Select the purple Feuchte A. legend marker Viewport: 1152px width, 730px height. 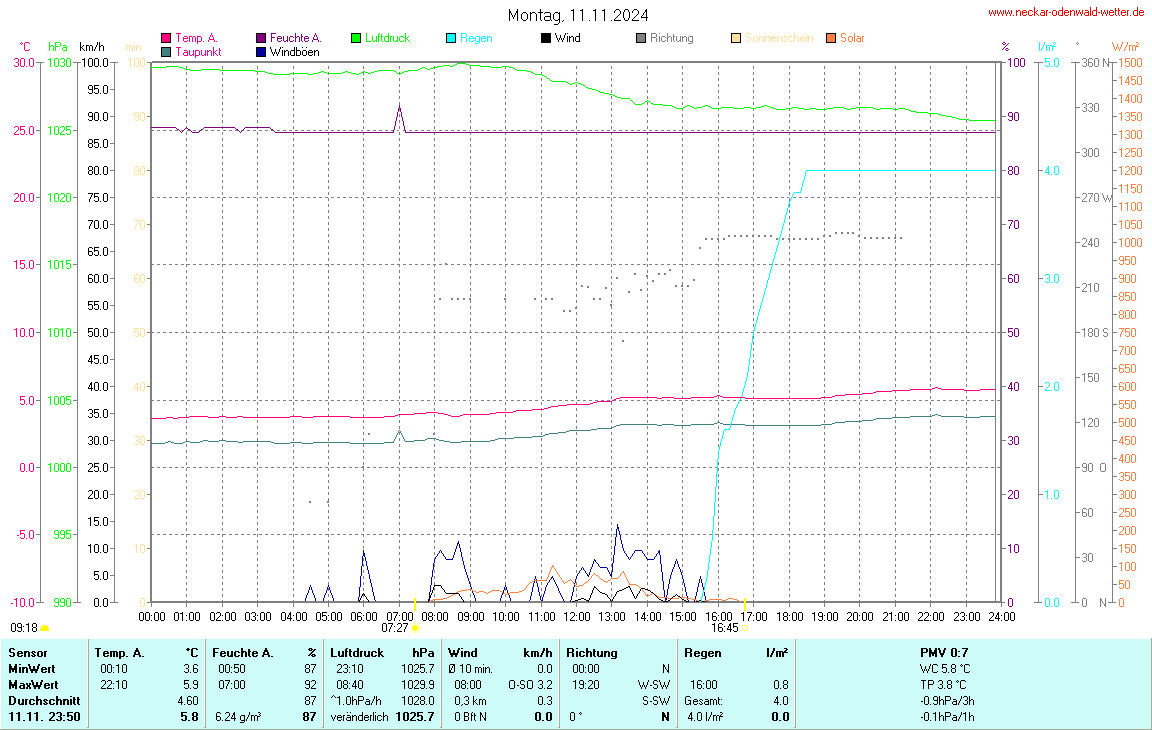click(262, 38)
